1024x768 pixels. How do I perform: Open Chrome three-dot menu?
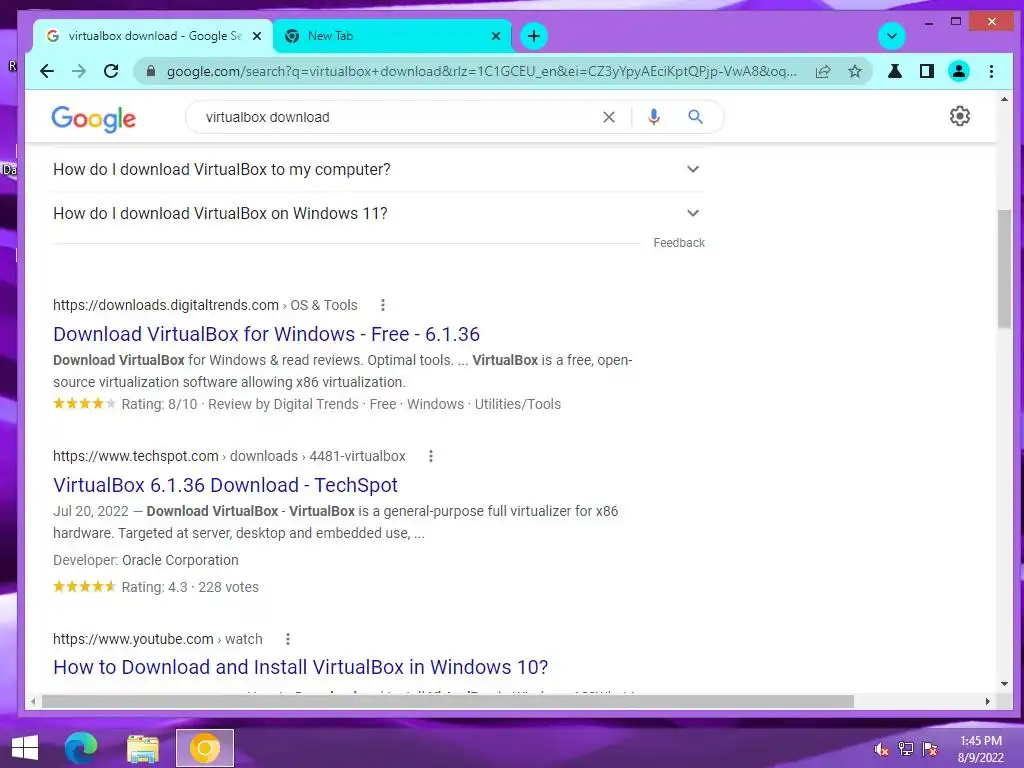point(991,71)
